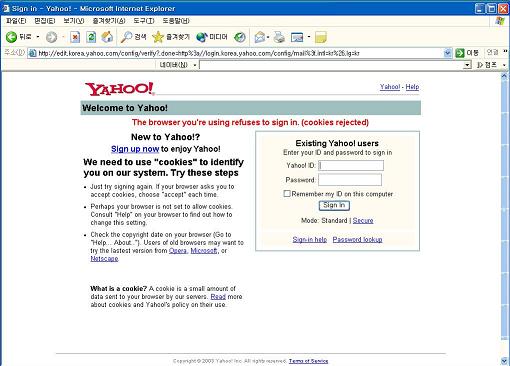Open the 도움말(H) Help menu
Image resolution: width=510 pixels, height=366 pixels.
pos(176,21)
